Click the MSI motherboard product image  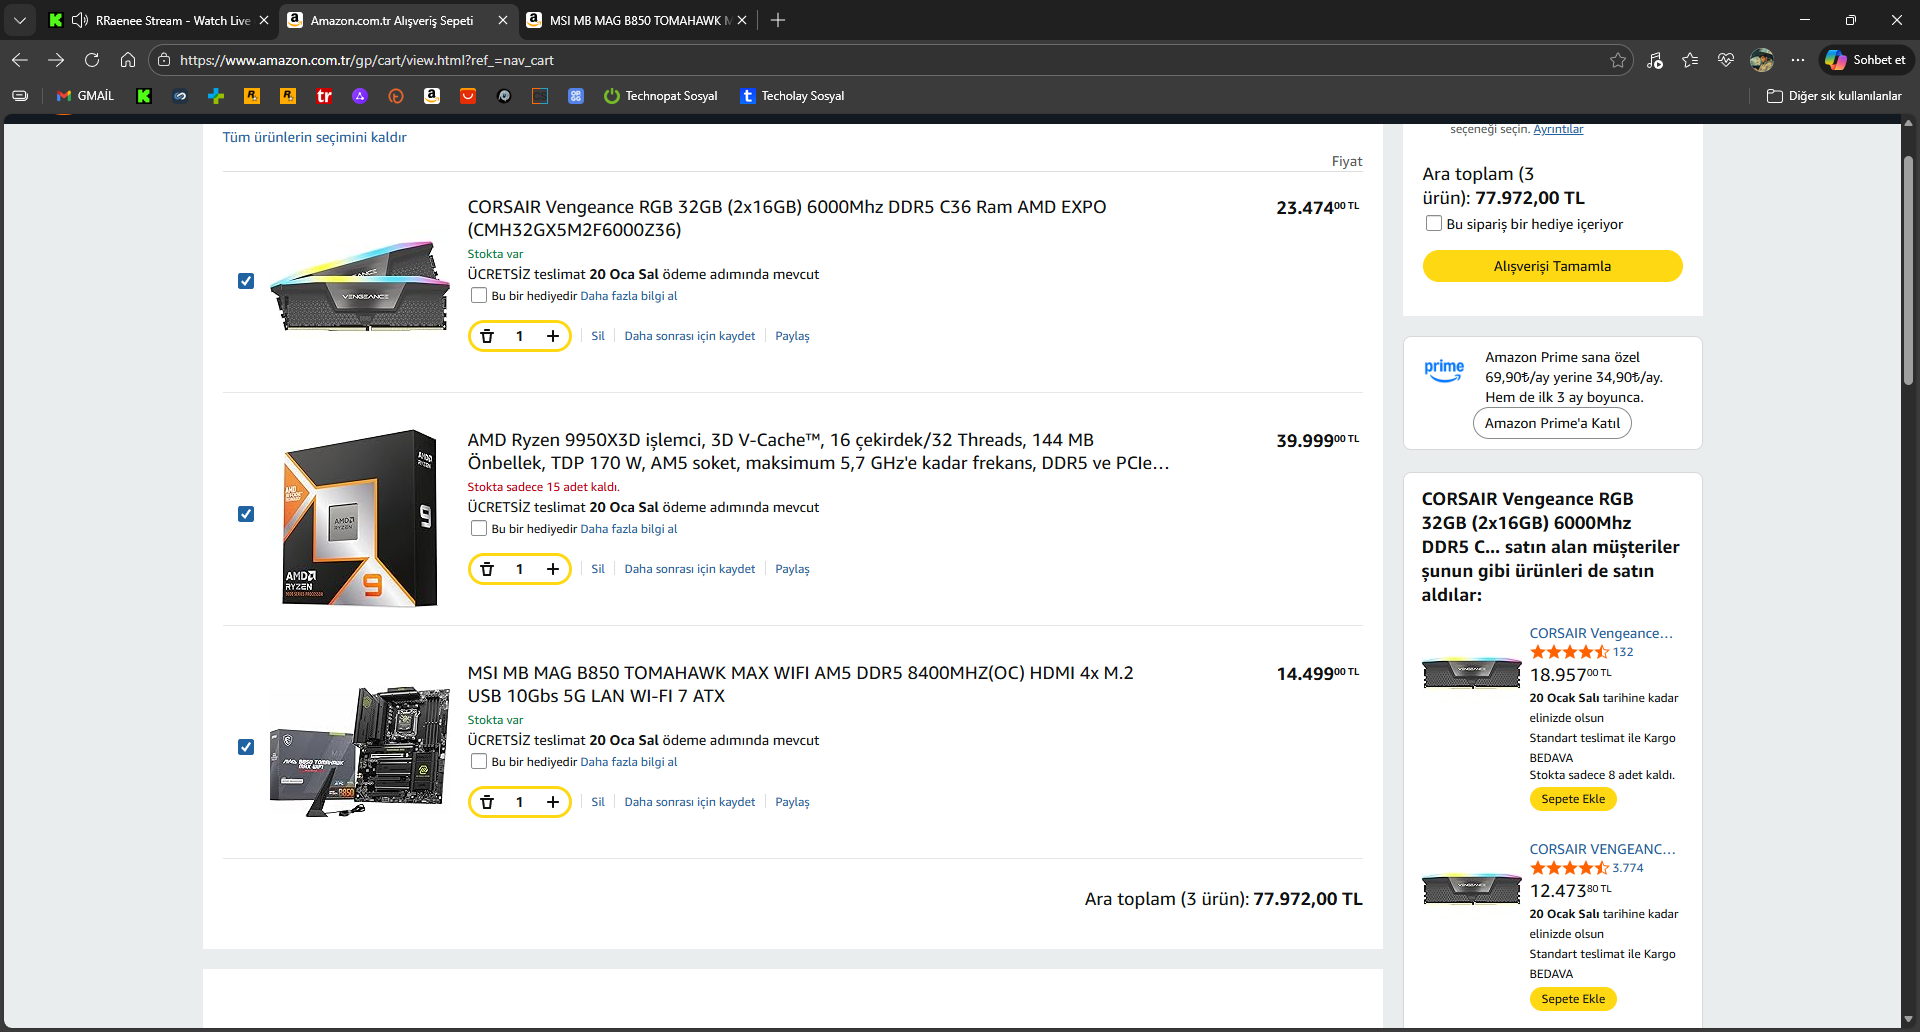(360, 751)
